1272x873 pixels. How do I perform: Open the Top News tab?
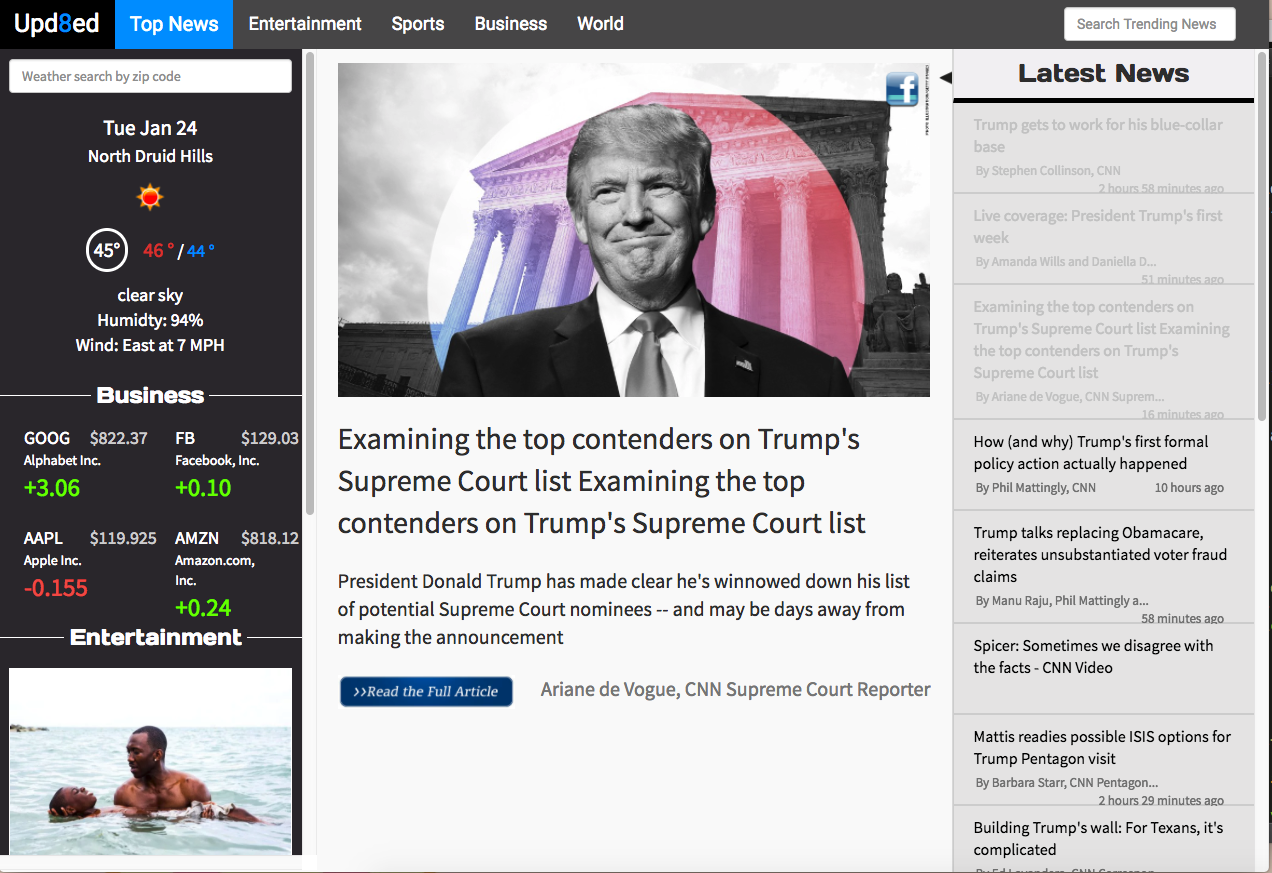[174, 24]
